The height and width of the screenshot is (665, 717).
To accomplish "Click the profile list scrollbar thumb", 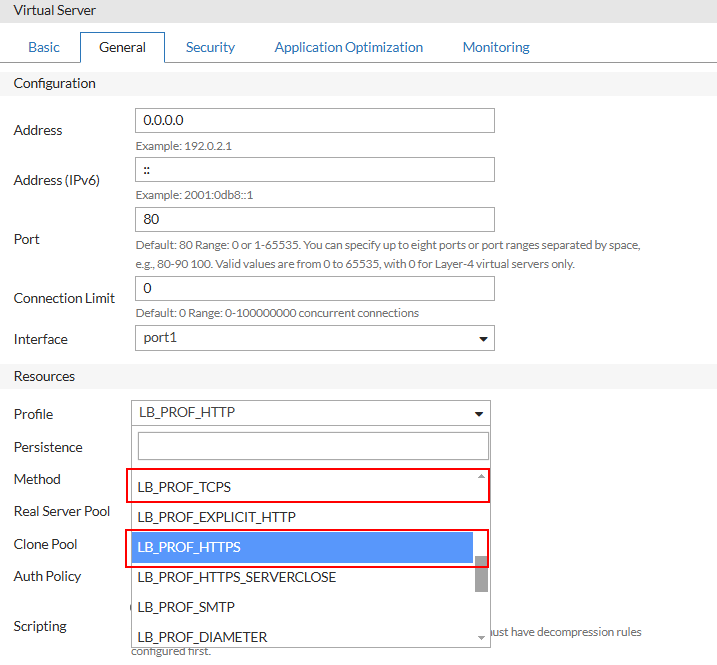I will click(481, 573).
